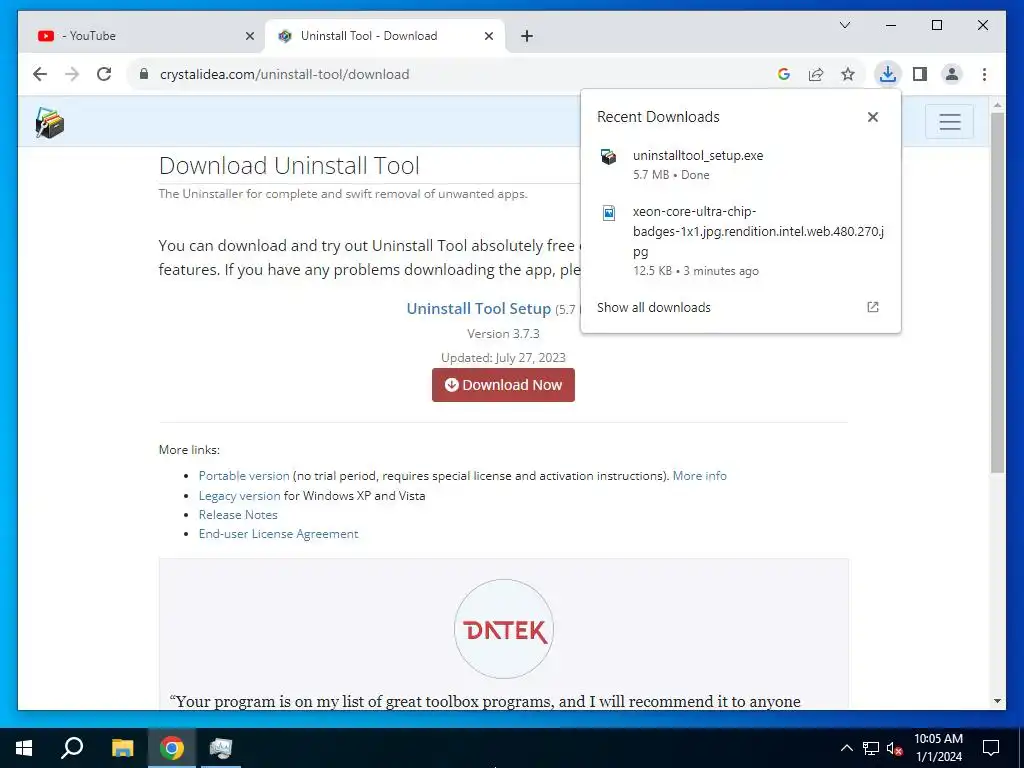Screen dimensions: 1024x768
Task: Click the external-link icon beside Show all downloads
Action: point(872,307)
